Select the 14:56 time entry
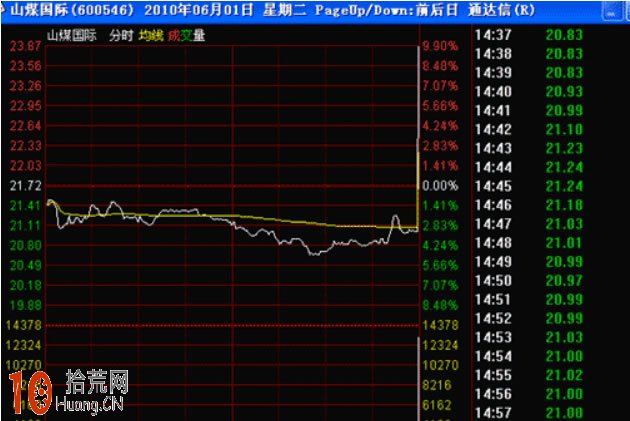The image size is (630, 421). pos(493,394)
